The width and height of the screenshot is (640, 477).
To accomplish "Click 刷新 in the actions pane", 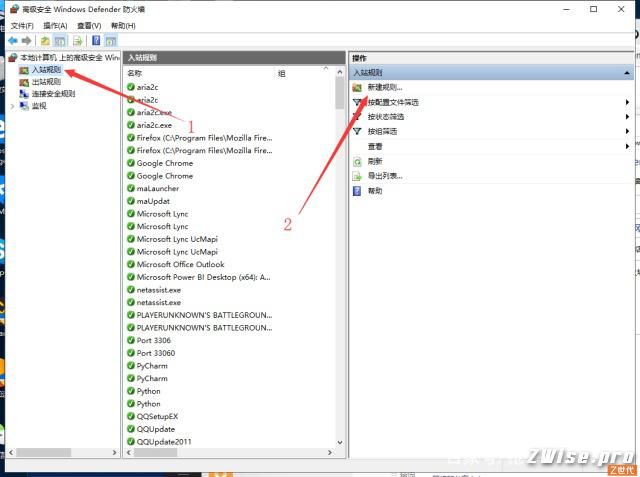I will tap(375, 161).
